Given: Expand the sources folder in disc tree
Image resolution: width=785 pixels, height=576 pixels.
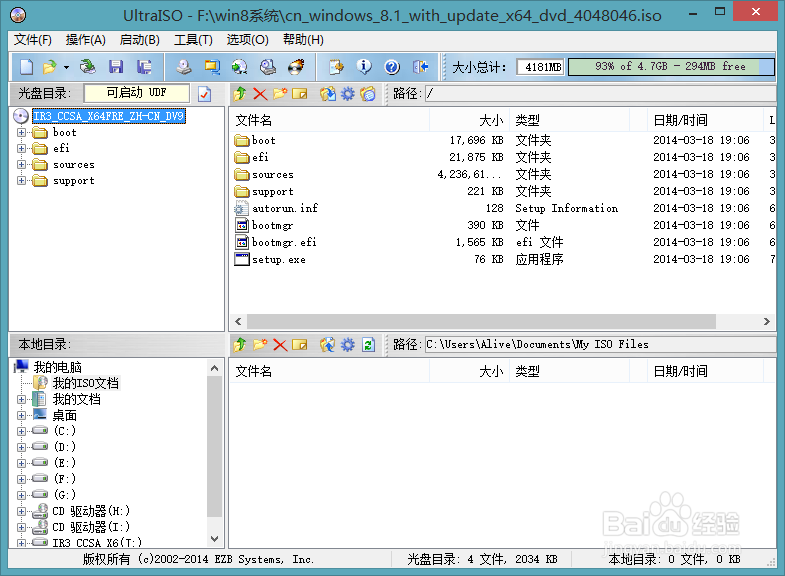Looking at the screenshot, I should coord(21,165).
